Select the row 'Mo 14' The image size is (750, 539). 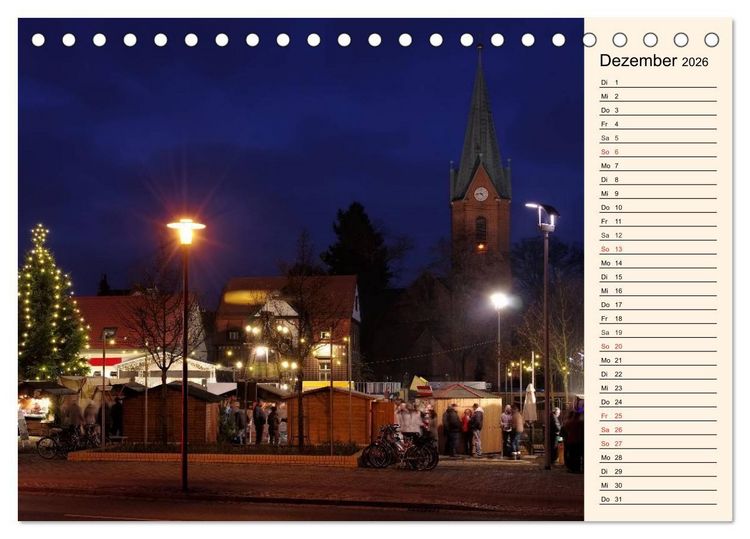[658, 263]
